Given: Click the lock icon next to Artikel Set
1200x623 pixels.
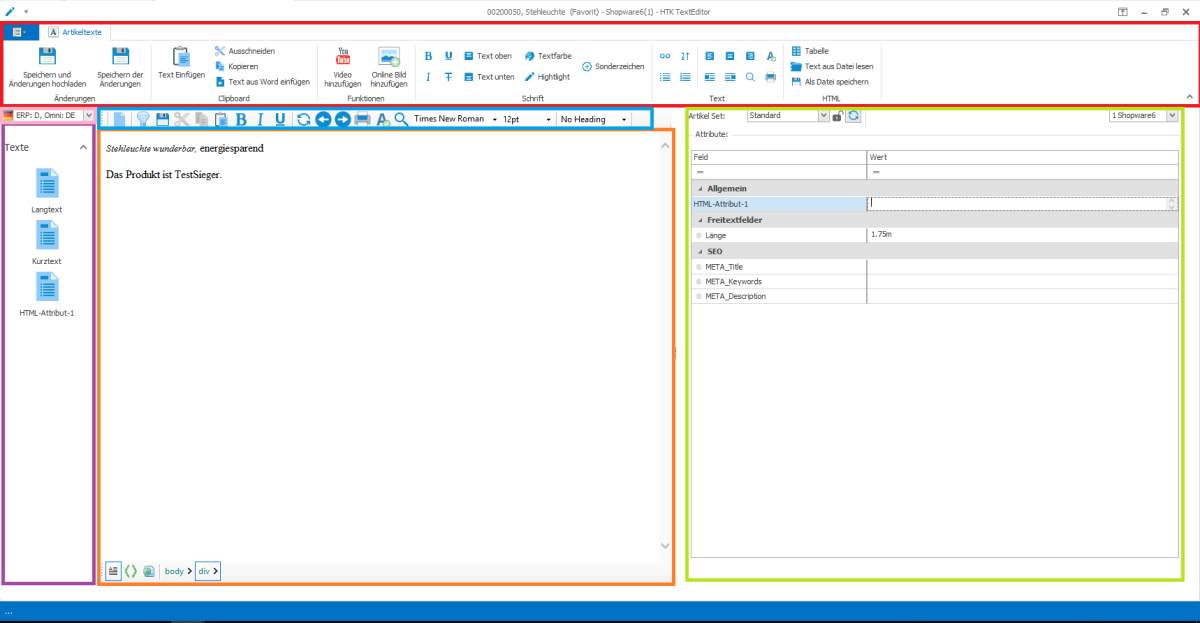Looking at the screenshot, I should click(x=837, y=116).
